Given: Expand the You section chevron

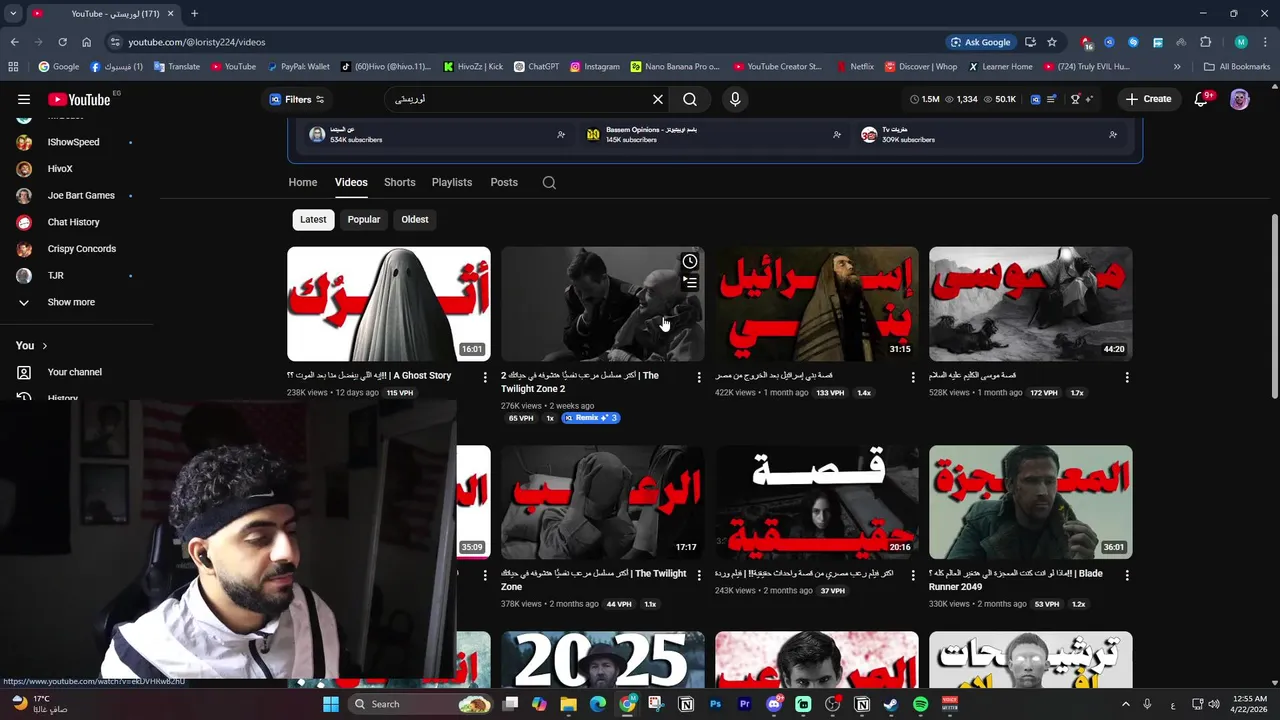Looking at the screenshot, I should pos(44,346).
